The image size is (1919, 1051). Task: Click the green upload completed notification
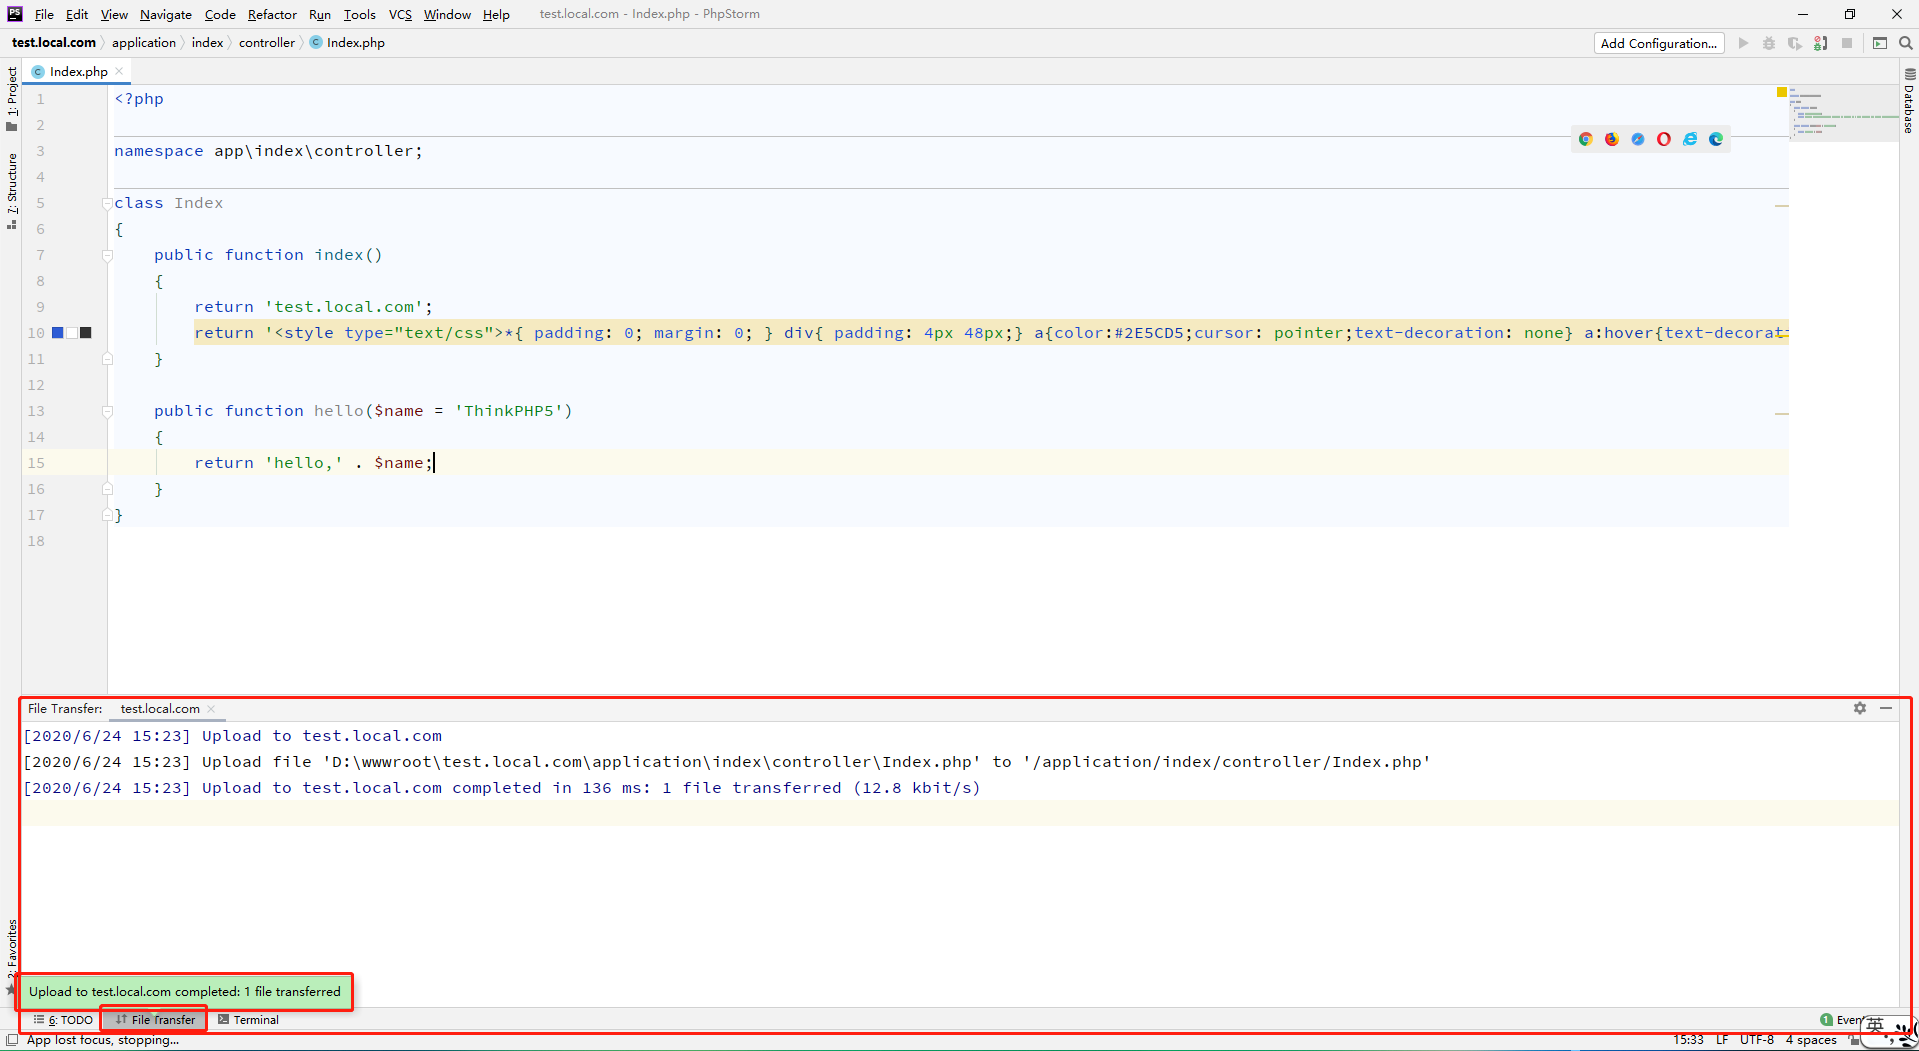(x=185, y=992)
